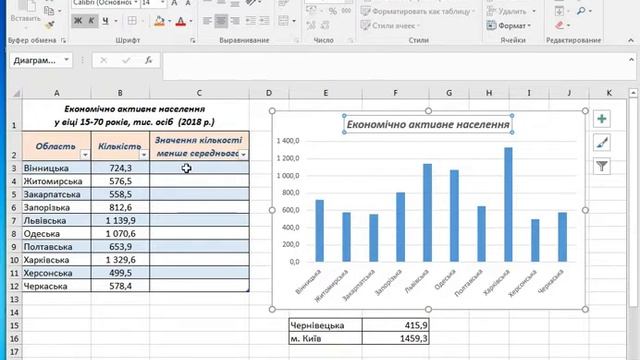The height and width of the screenshot is (360, 640).
Task: Click the Clear eraser icon
Action: pos(560,25)
